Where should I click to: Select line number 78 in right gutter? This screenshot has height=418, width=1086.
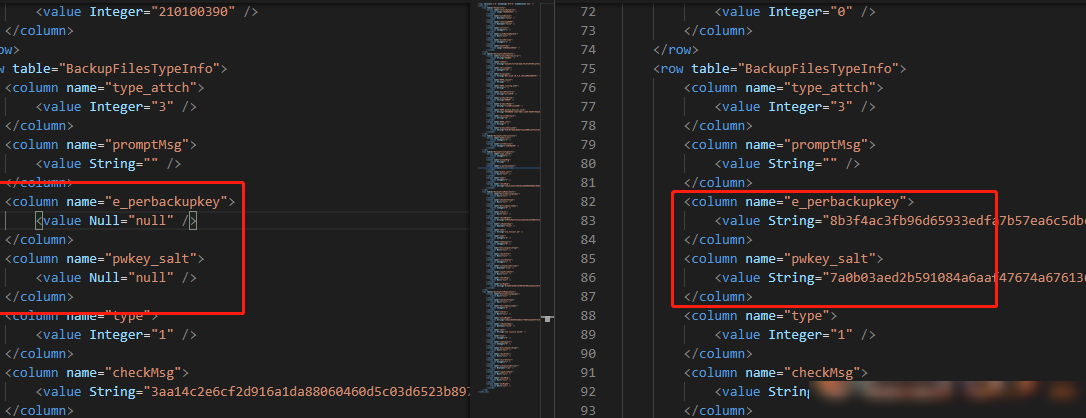point(588,125)
